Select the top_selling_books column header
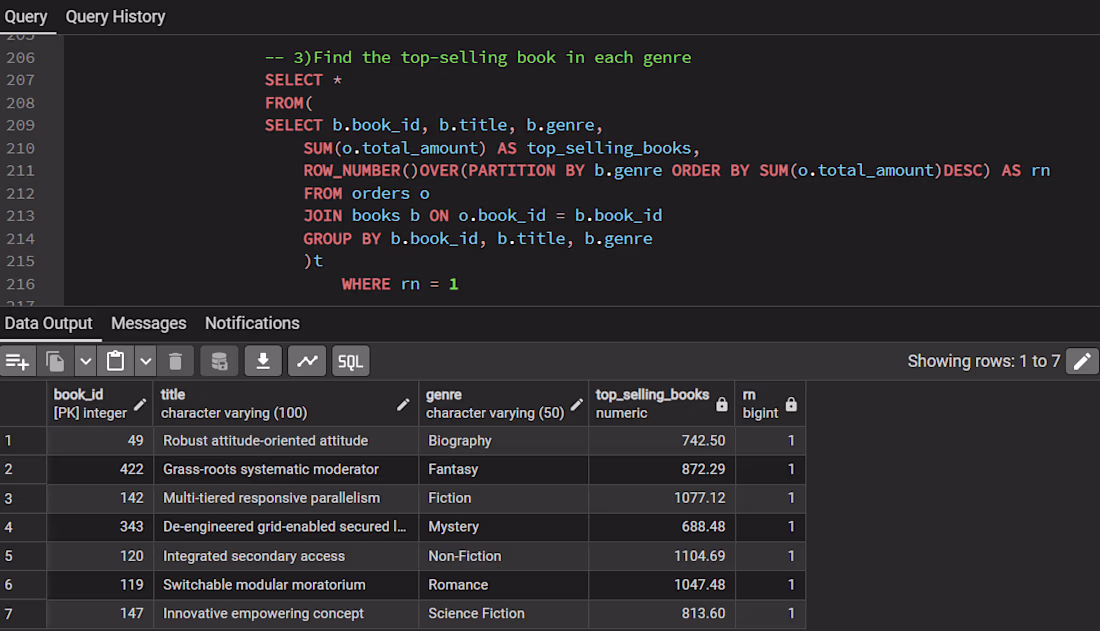 (662, 404)
